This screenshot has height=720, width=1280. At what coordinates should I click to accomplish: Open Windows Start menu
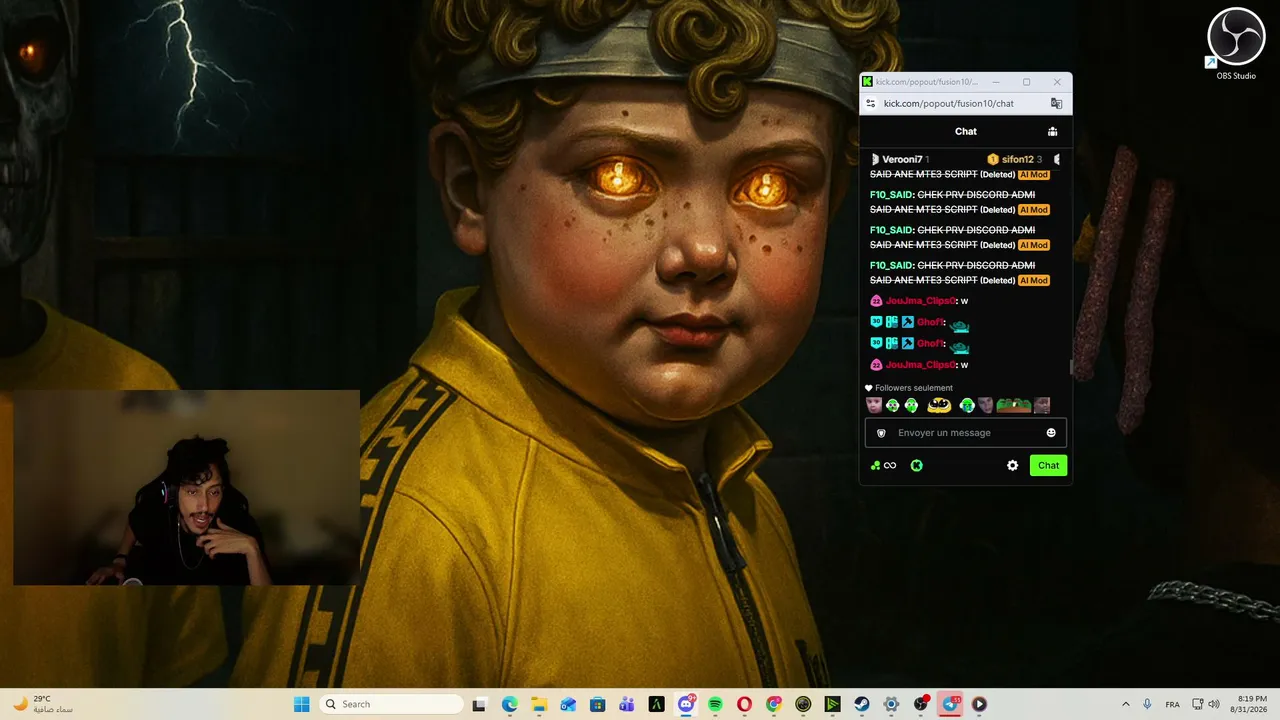click(x=301, y=704)
